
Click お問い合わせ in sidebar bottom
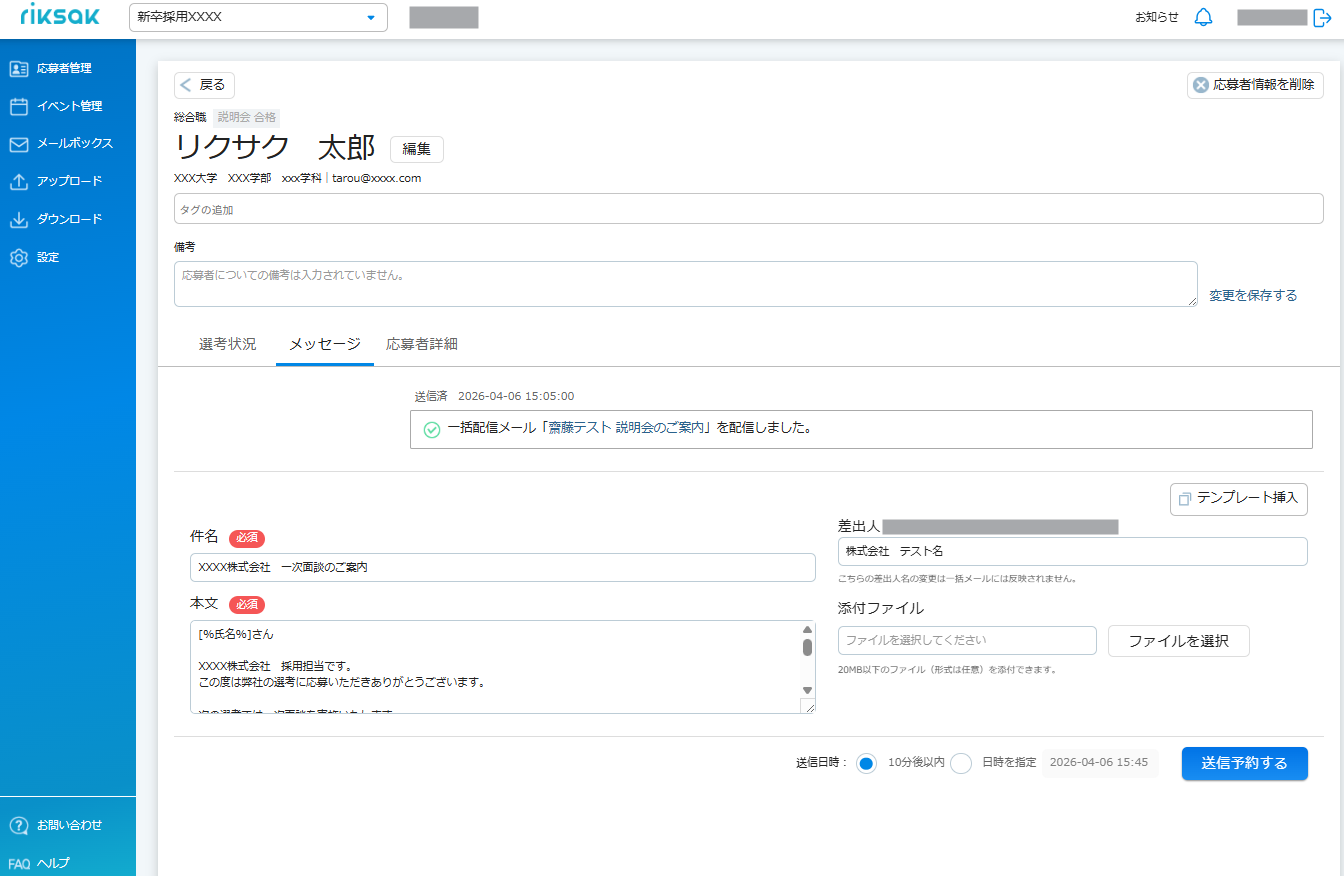point(68,826)
